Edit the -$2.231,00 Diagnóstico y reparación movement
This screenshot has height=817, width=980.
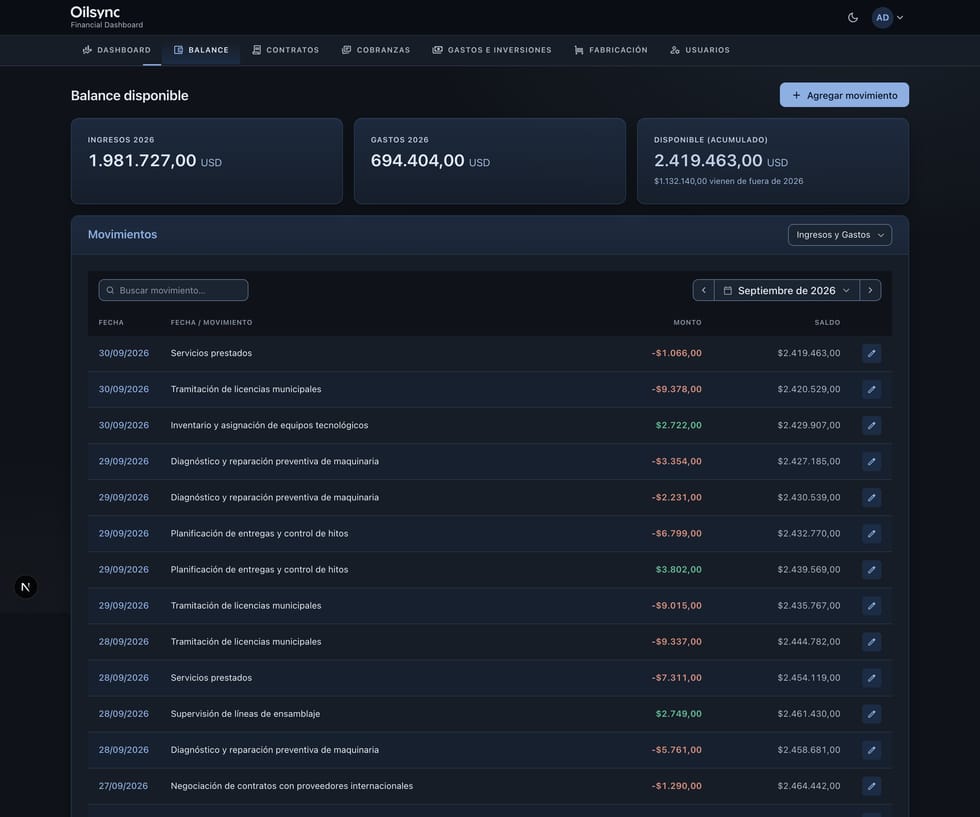tap(871, 498)
